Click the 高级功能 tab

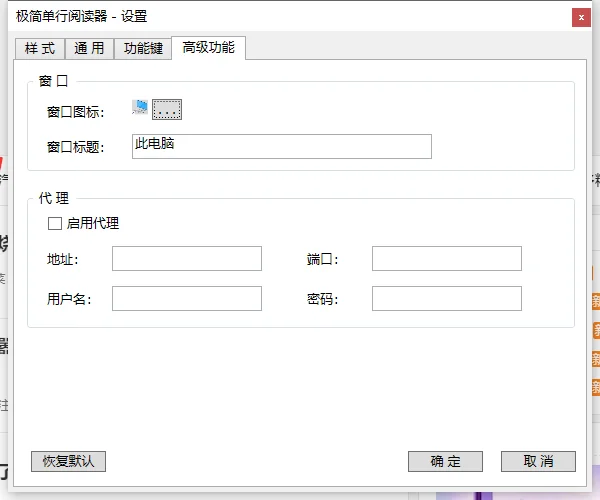209,48
